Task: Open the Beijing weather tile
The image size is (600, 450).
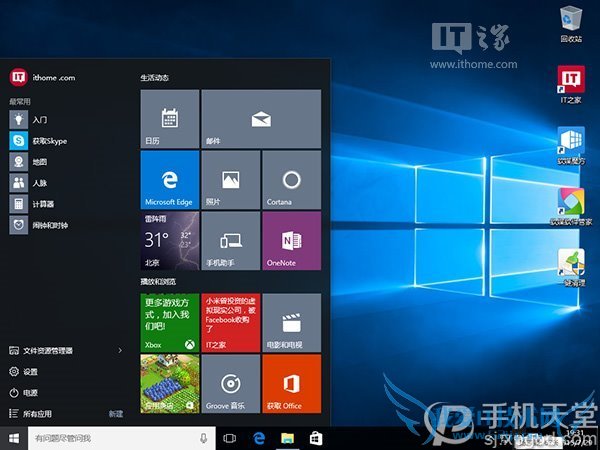Action: point(170,241)
